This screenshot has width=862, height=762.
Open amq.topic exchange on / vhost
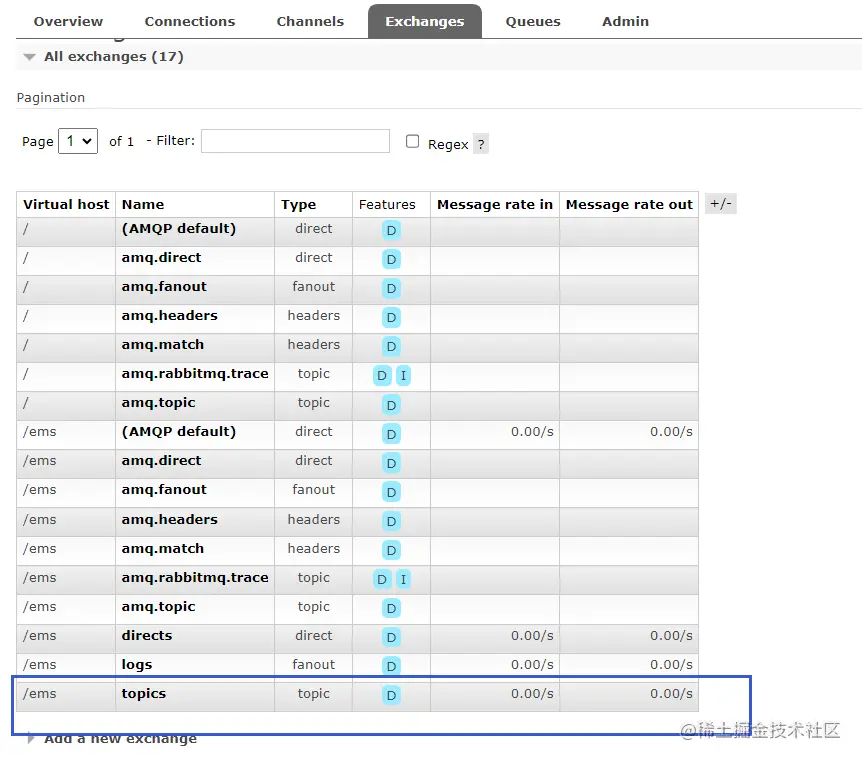point(158,403)
